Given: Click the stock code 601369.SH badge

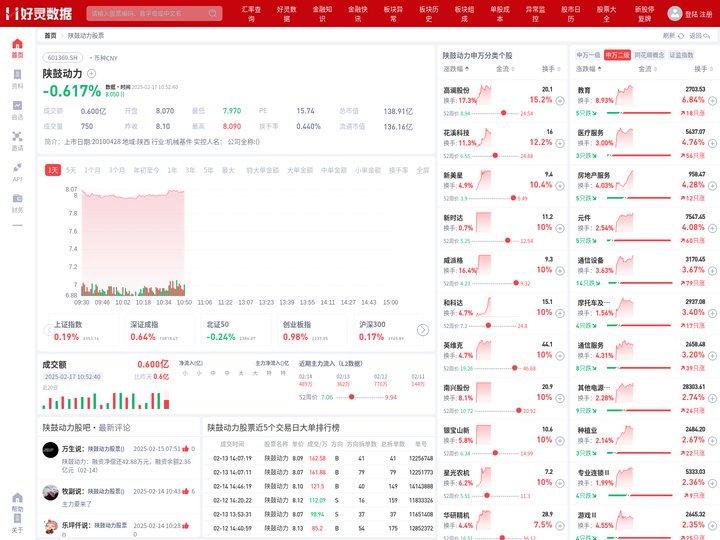Looking at the screenshot, I should 63,57.
